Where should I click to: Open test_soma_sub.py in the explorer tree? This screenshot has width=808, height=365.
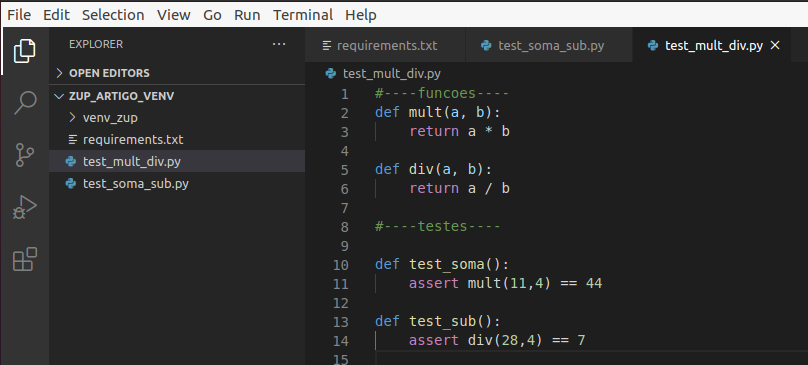177,184
